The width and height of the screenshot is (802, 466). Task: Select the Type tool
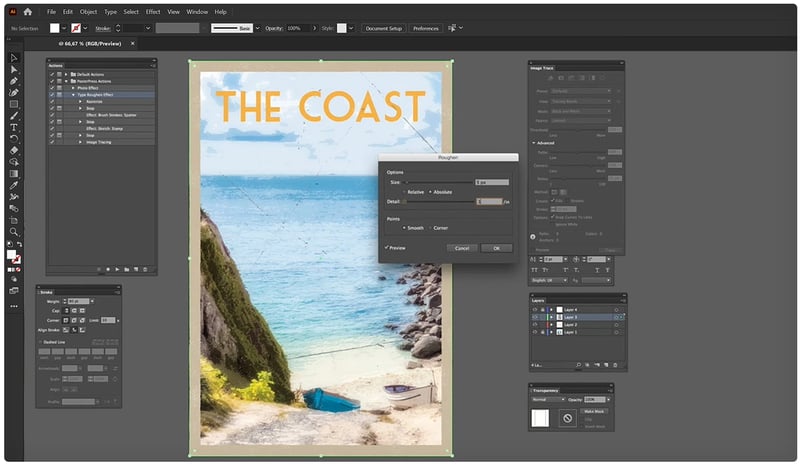14,127
